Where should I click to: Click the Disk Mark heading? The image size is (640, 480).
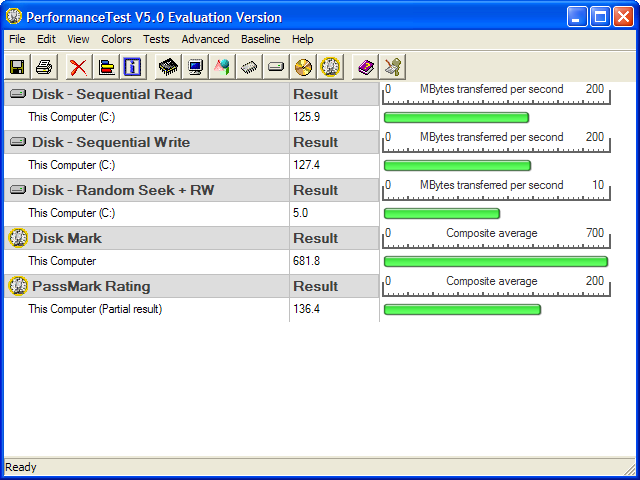pos(67,238)
